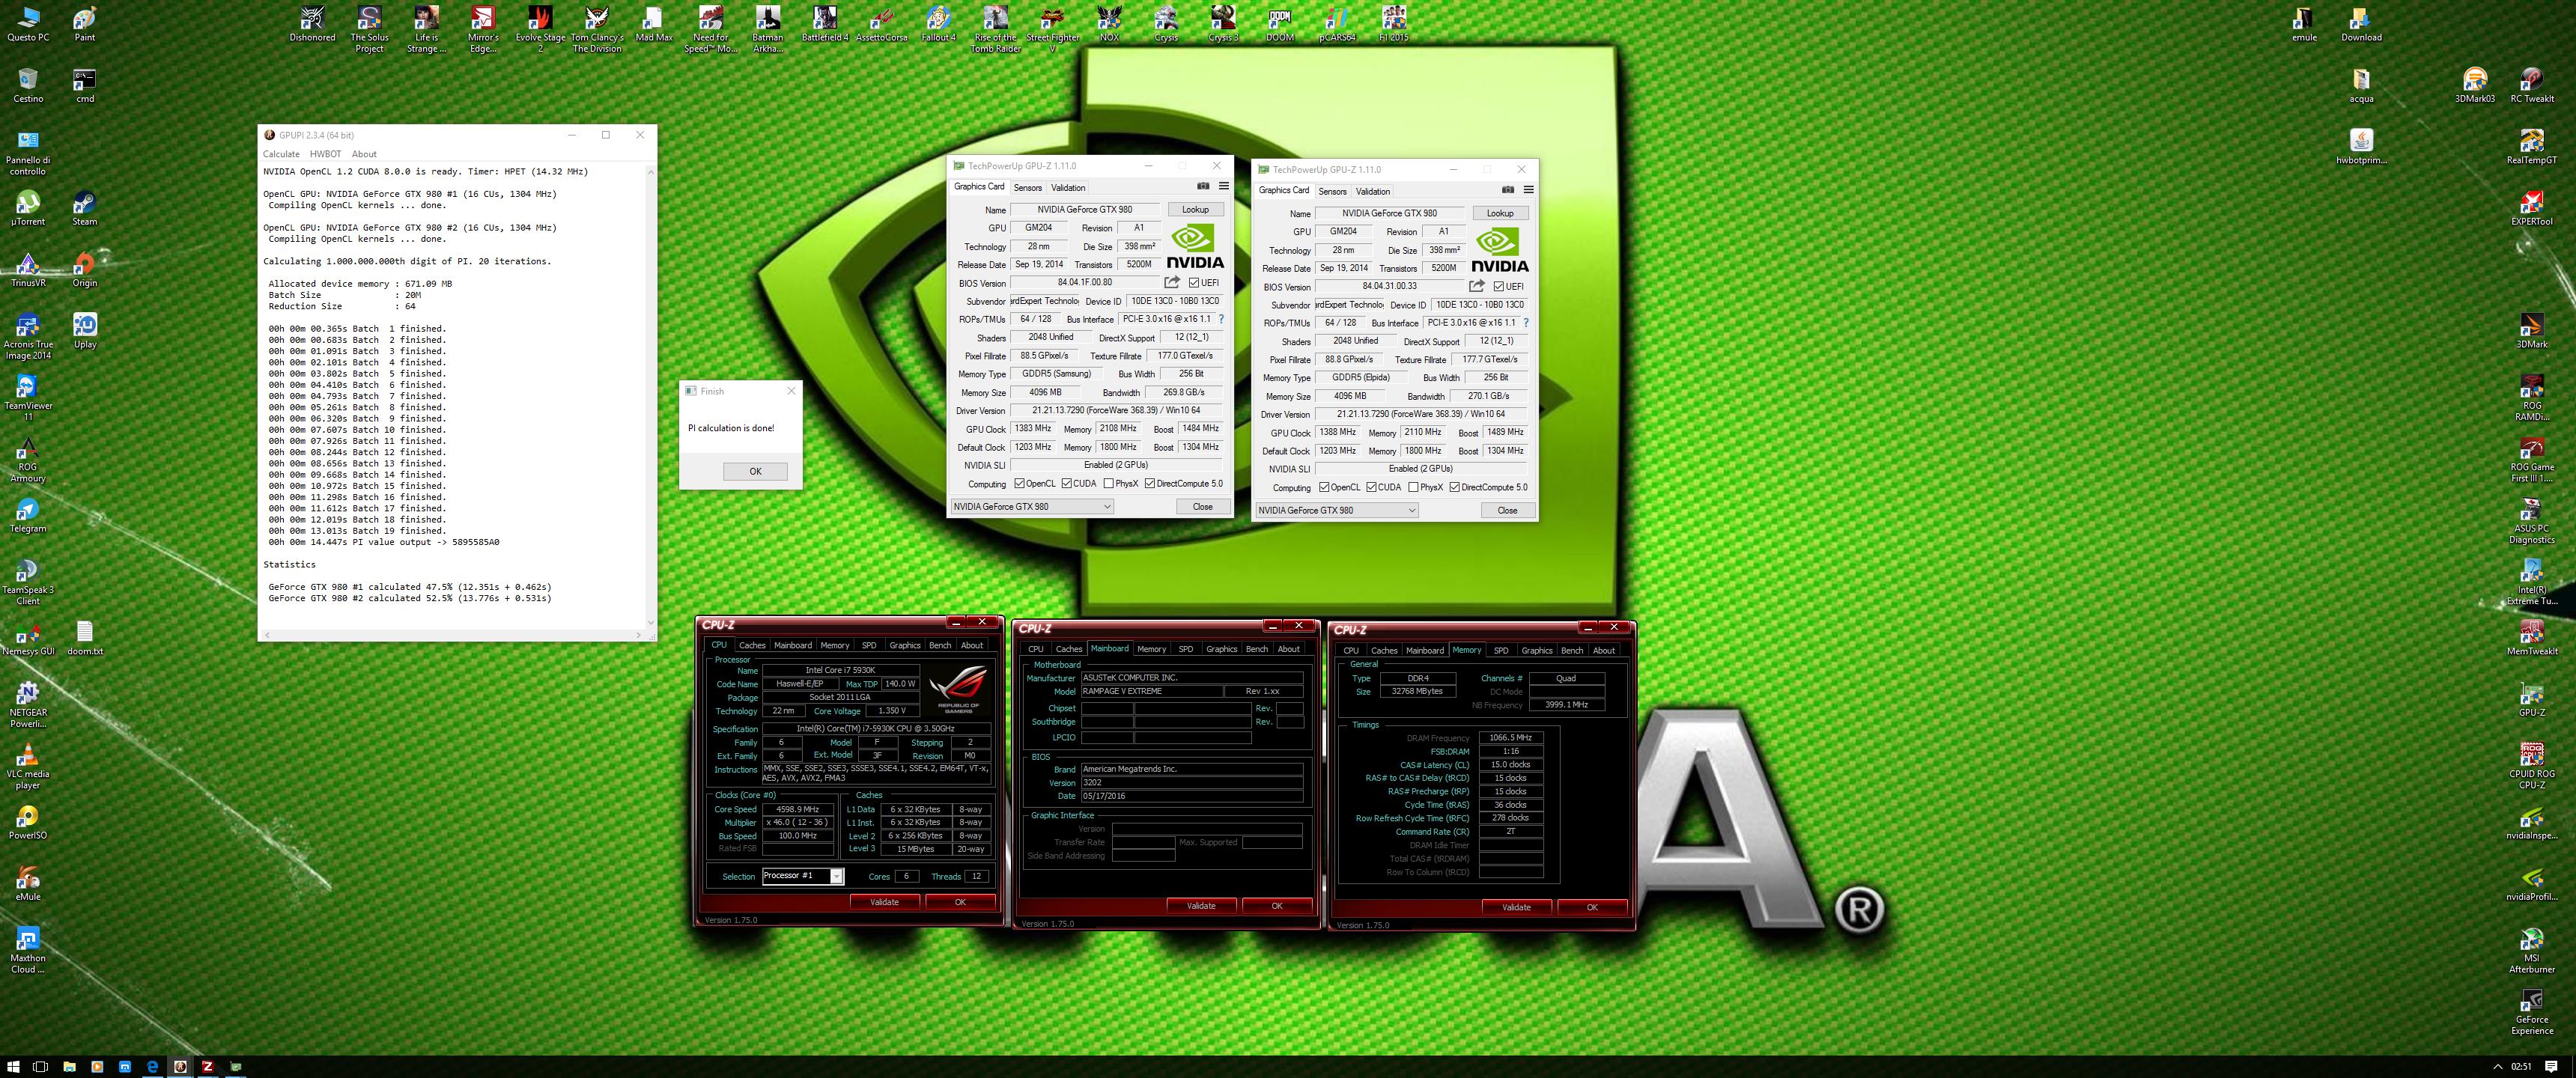Enable PhysX checkbox in right GPU-Z
Image resolution: width=2576 pixels, height=1078 pixels.
[x=1413, y=488]
